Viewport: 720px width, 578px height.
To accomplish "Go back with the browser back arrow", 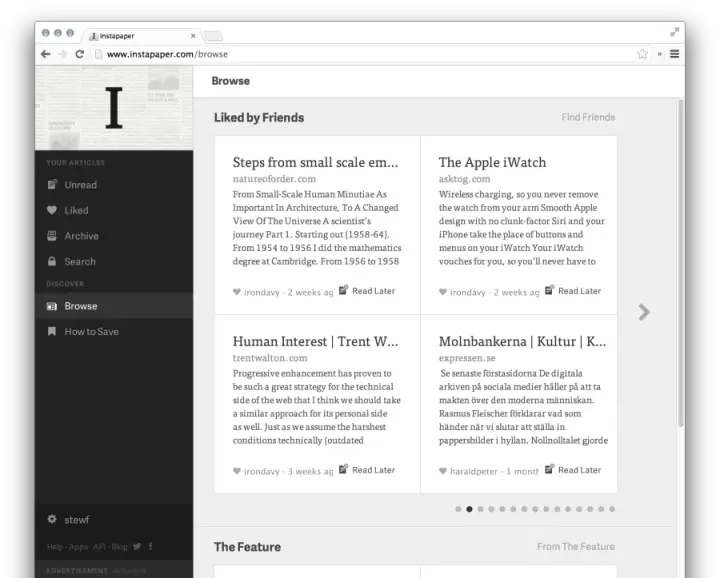I will (45, 54).
